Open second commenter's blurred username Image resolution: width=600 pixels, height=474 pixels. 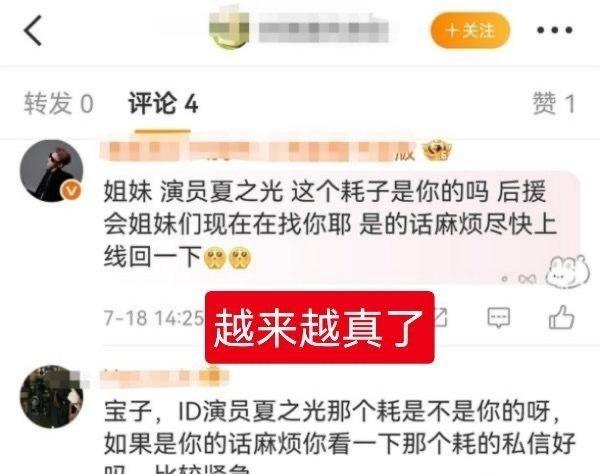tap(165, 376)
